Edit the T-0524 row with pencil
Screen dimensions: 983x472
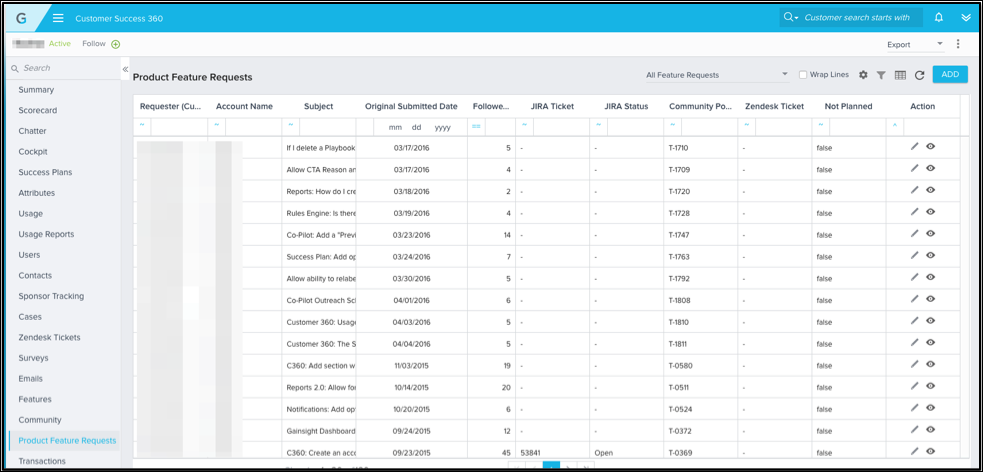pyautogui.click(x=914, y=407)
